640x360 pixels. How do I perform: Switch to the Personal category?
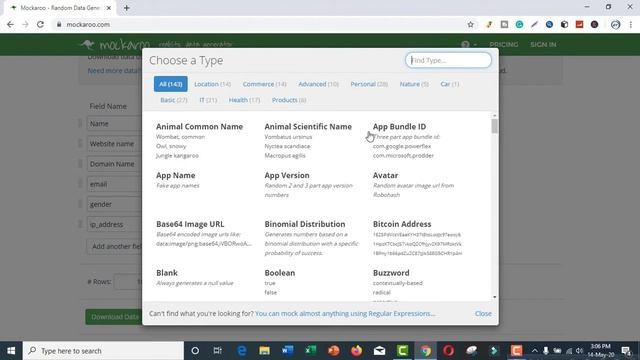[x=369, y=84]
